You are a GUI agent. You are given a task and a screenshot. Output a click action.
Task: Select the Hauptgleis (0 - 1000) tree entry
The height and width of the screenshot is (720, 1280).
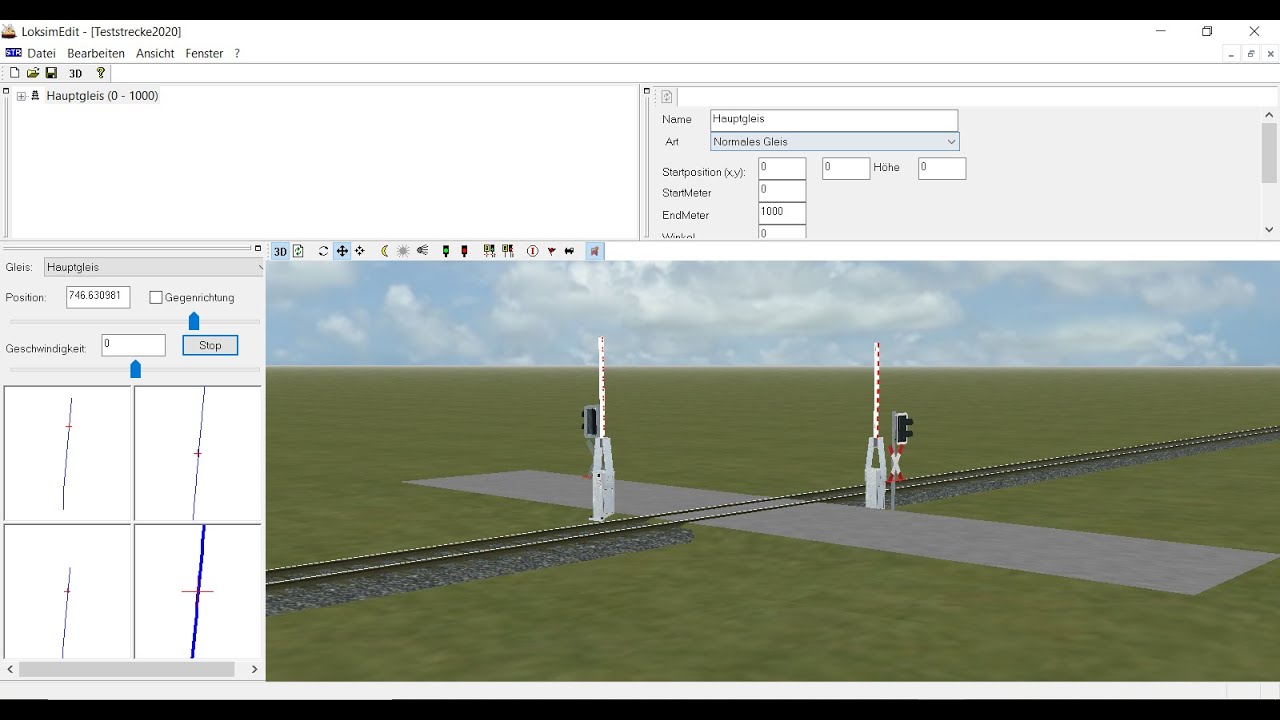pyautogui.click(x=102, y=96)
